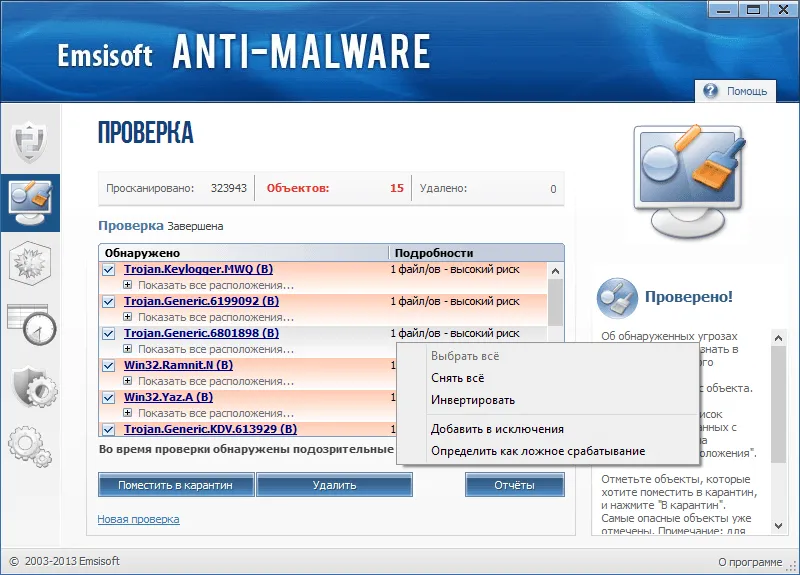800x575 pixels.
Task: Open the Guard shield-with-gear sidebar icon
Action: (x=34, y=386)
